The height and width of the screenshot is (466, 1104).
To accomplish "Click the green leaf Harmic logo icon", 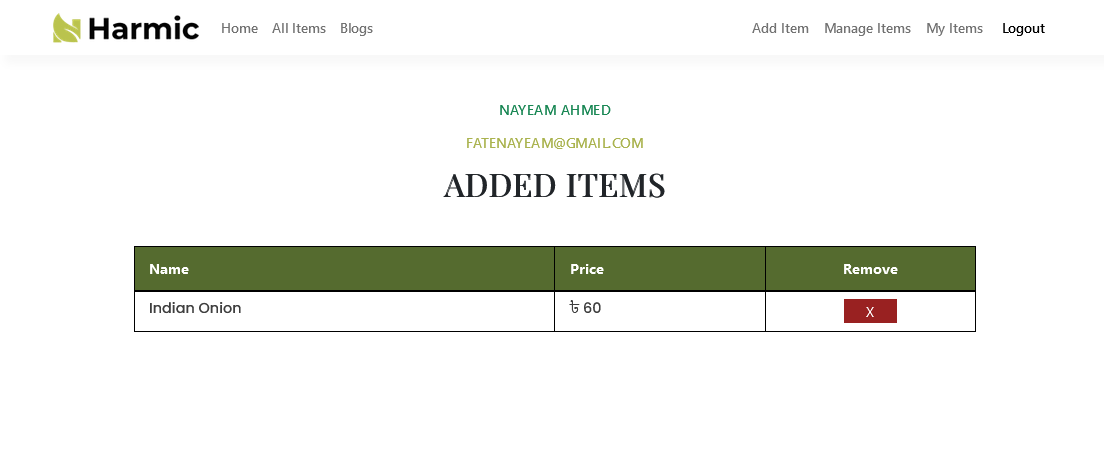I will click(x=67, y=28).
